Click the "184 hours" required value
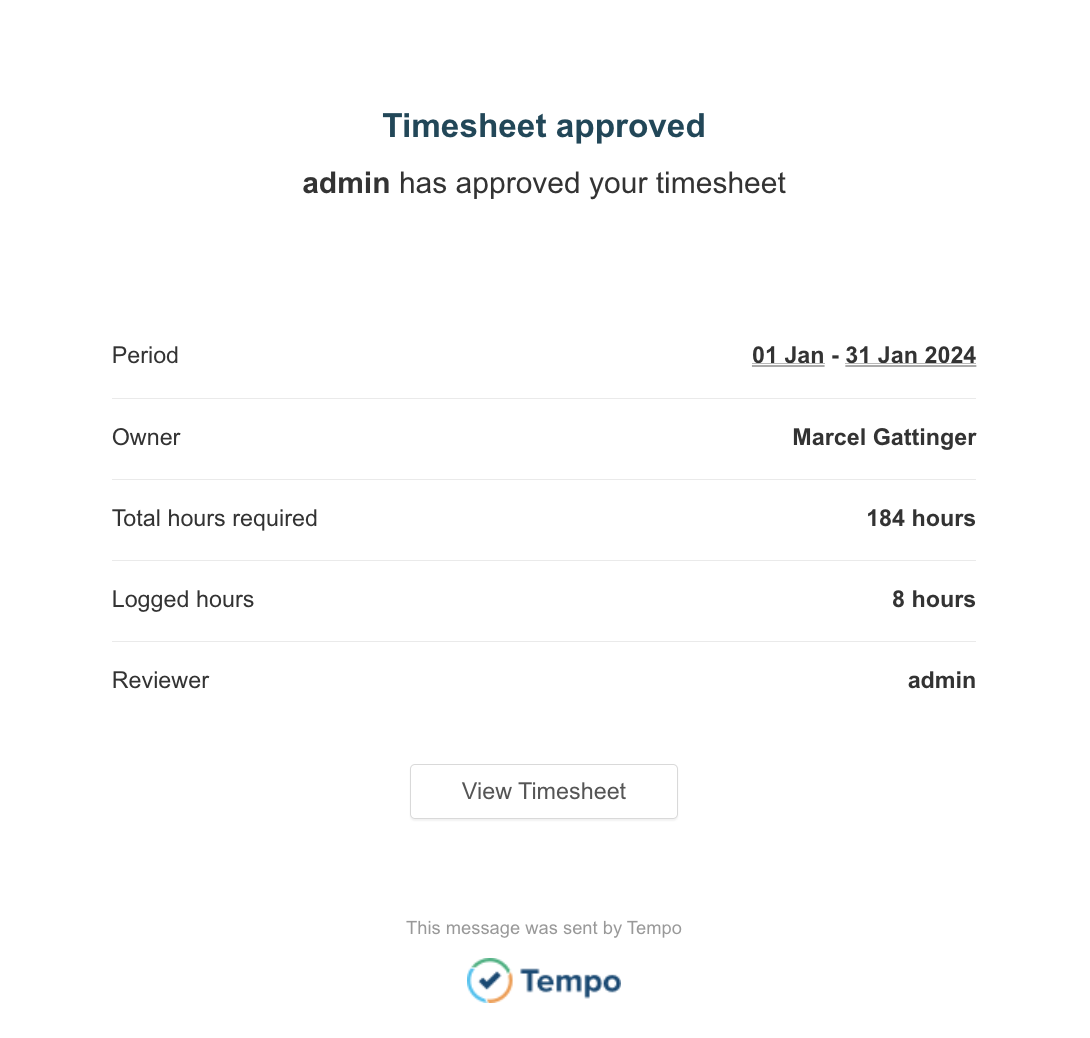The height and width of the screenshot is (1038, 1090). [921, 518]
